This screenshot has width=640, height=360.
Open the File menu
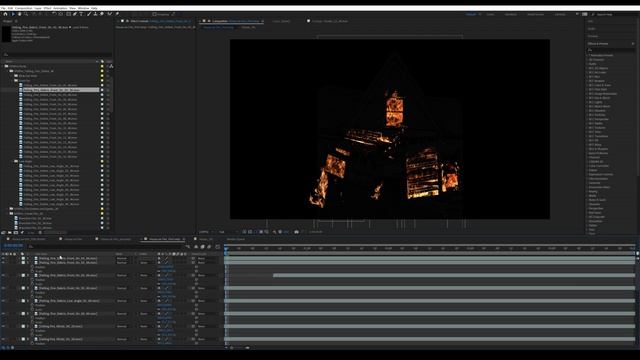[x=3, y=8]
